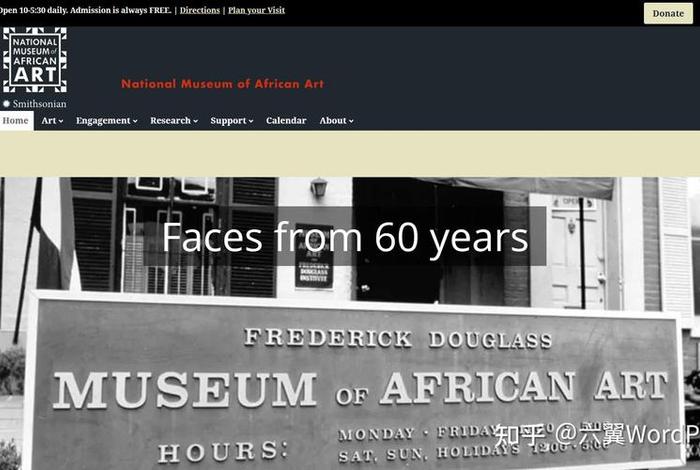Click the Admission is always FREE text
Screen dimensions: 700x470
click(121, 10)
